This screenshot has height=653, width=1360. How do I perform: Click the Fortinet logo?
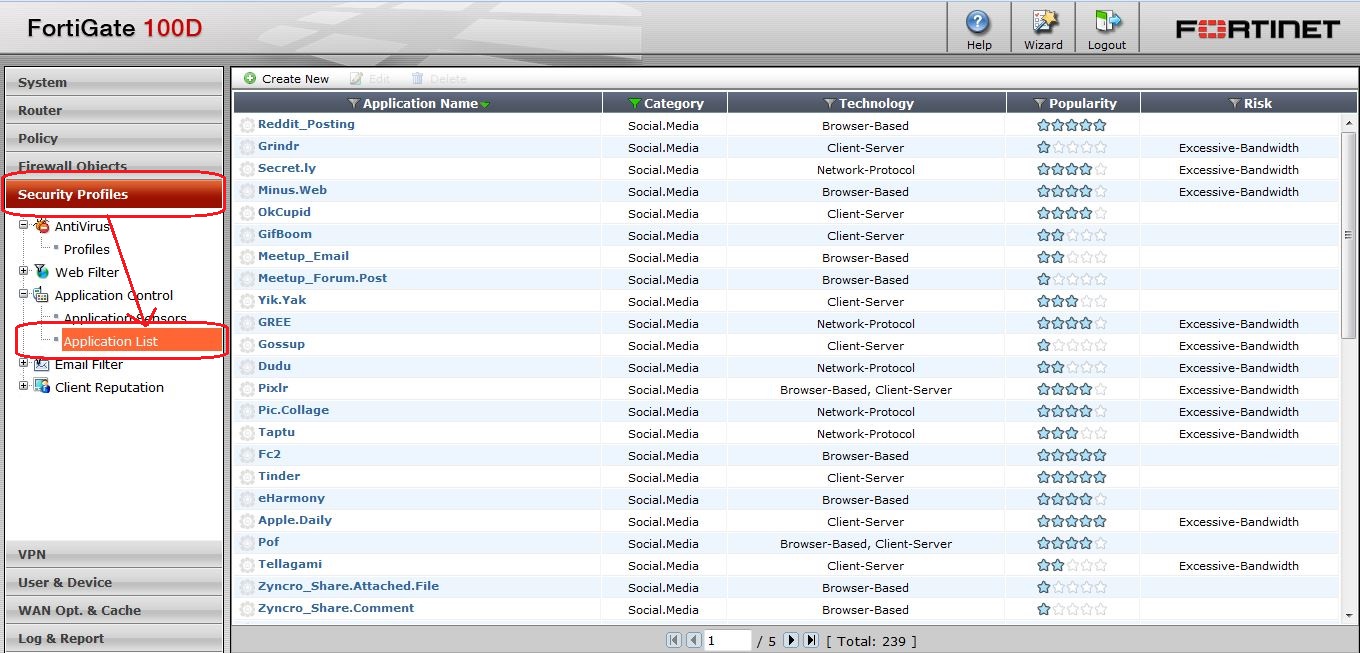[x=1257, y=29]
